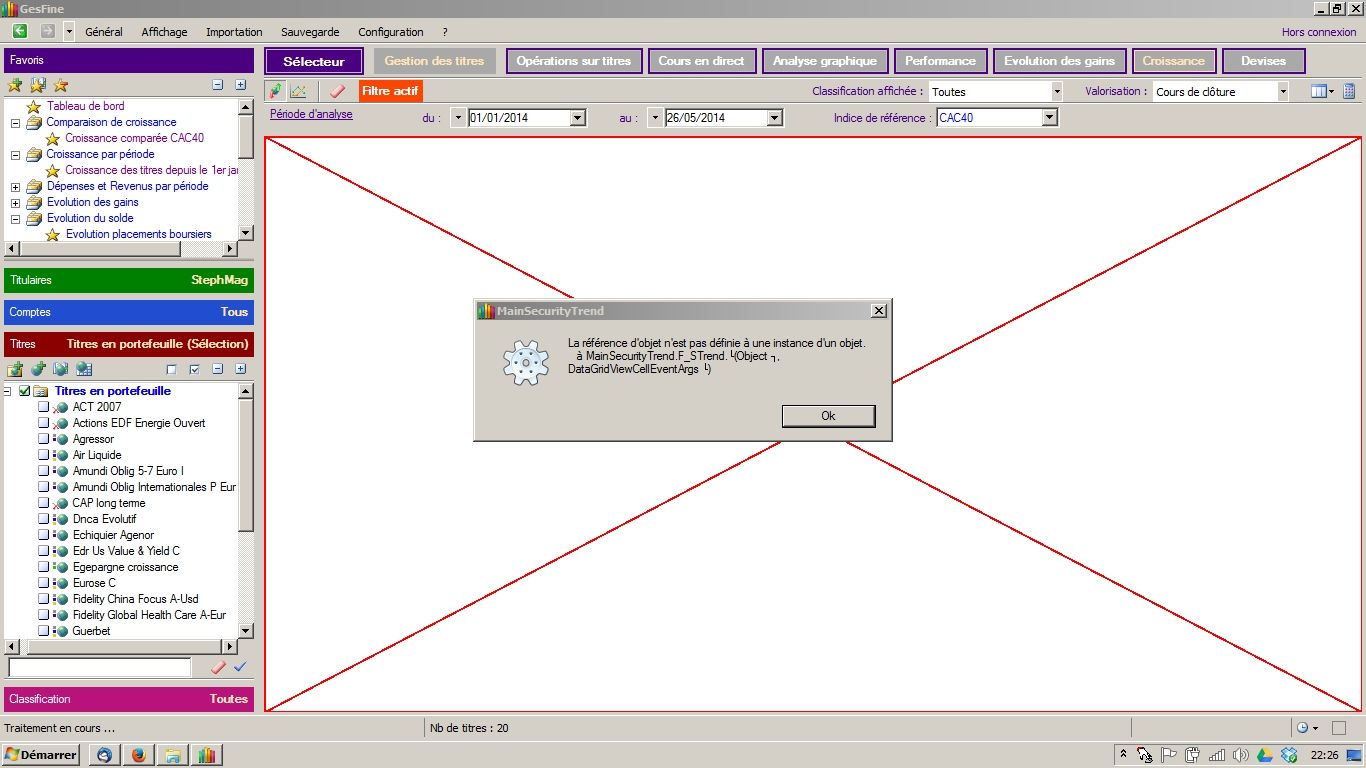Click the search input field below securities list
Screen dimensions: 1366x768
[x=99, y=667]
